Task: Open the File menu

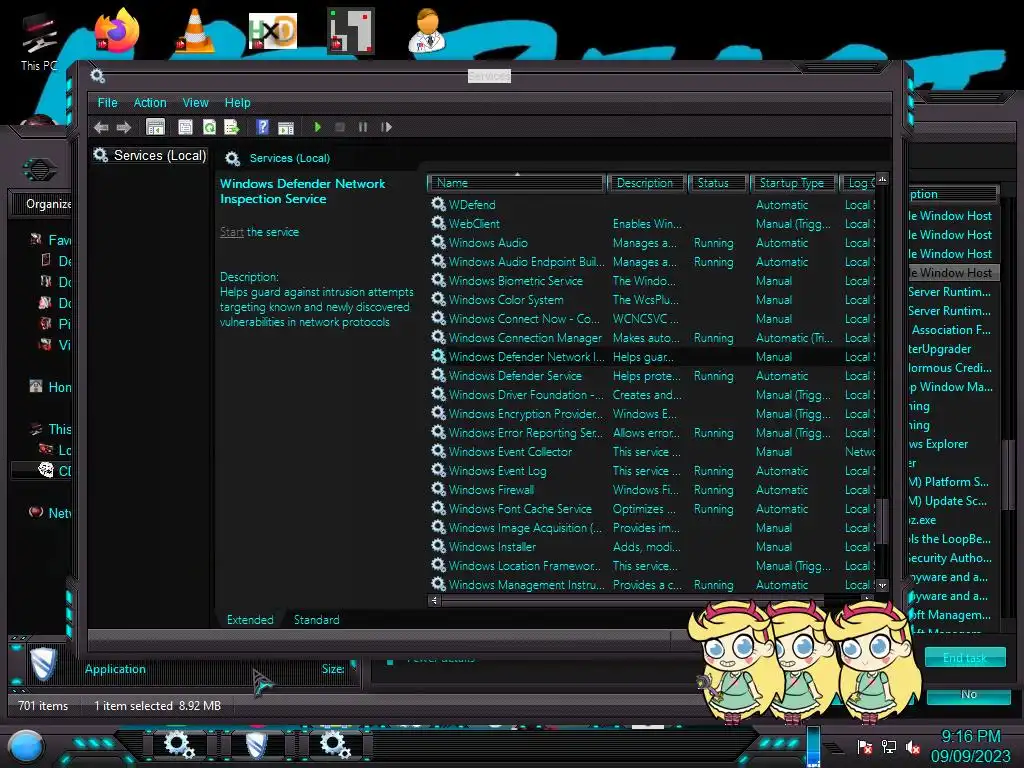Action: [x=108, y=103]
